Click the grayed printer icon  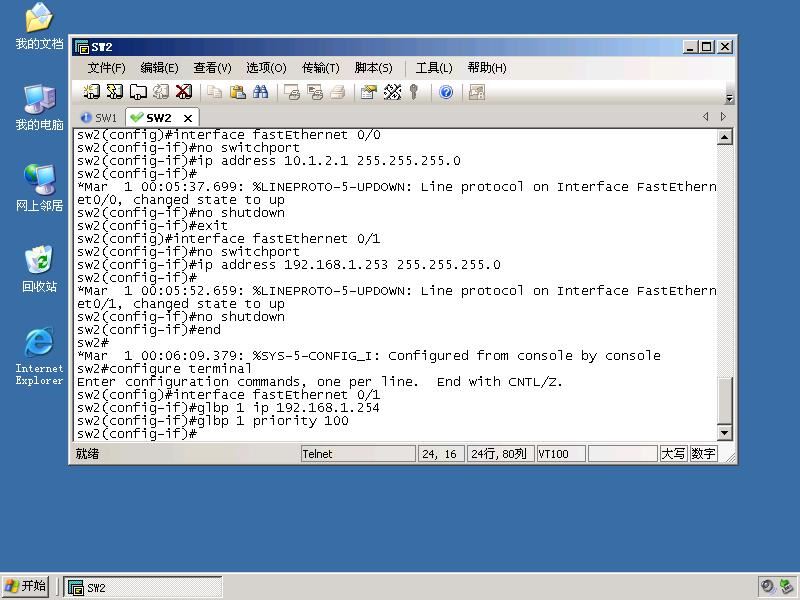click(x=338, y=92)
